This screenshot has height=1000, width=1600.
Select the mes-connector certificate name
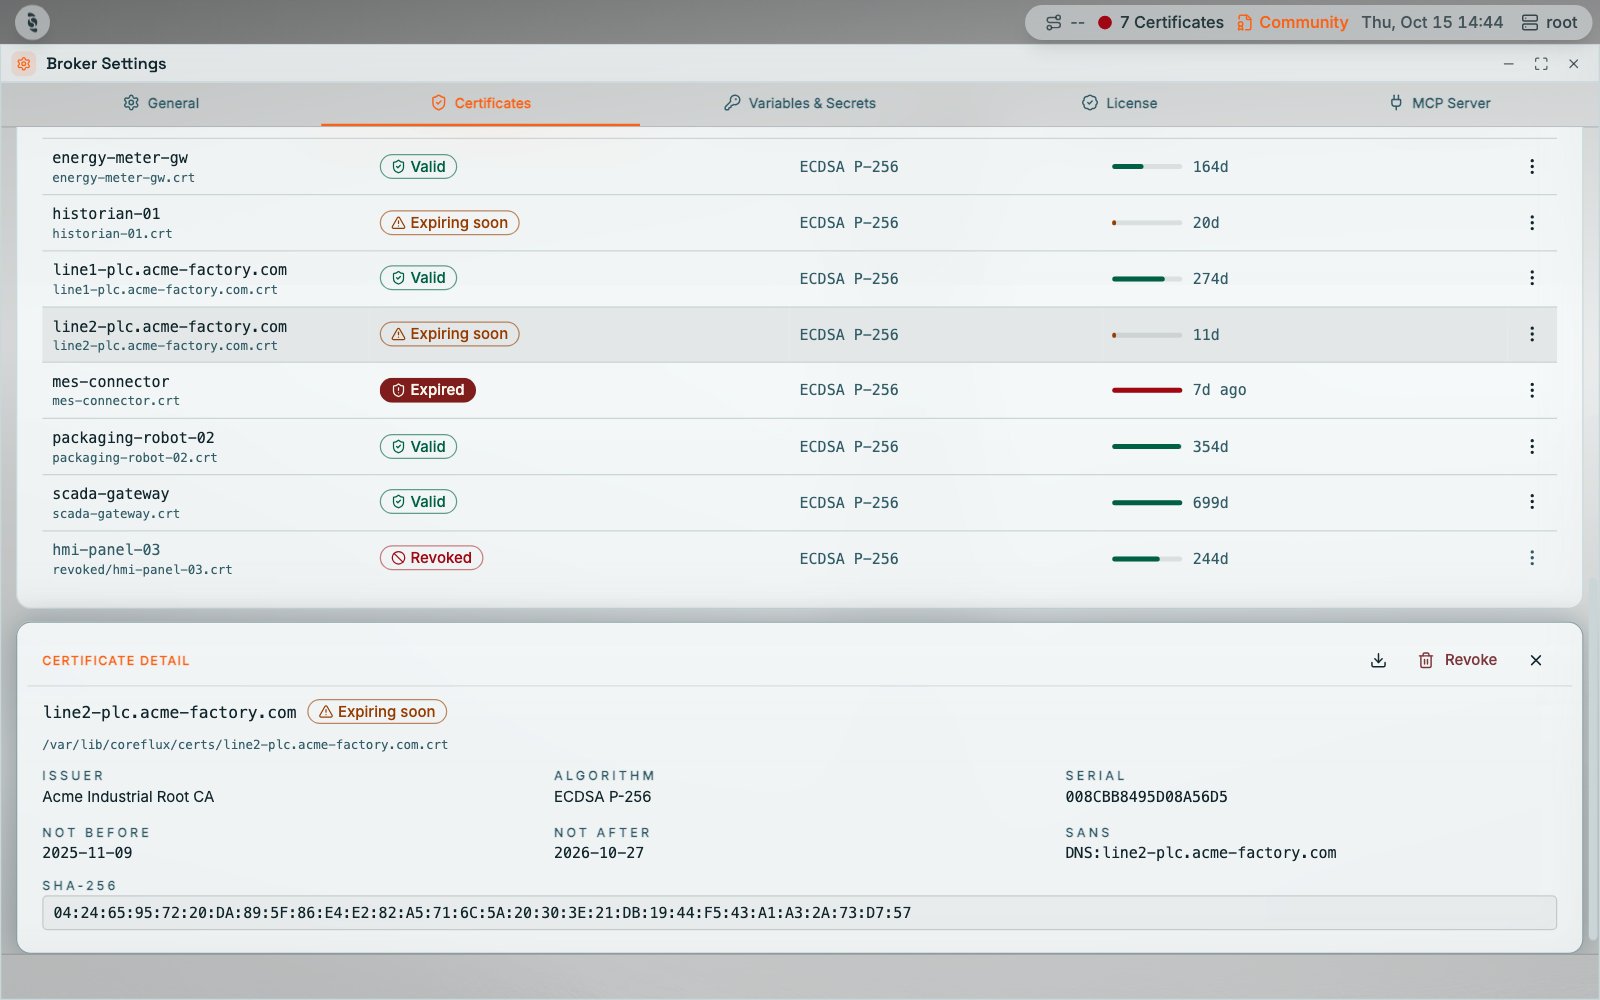click(111, 382)
